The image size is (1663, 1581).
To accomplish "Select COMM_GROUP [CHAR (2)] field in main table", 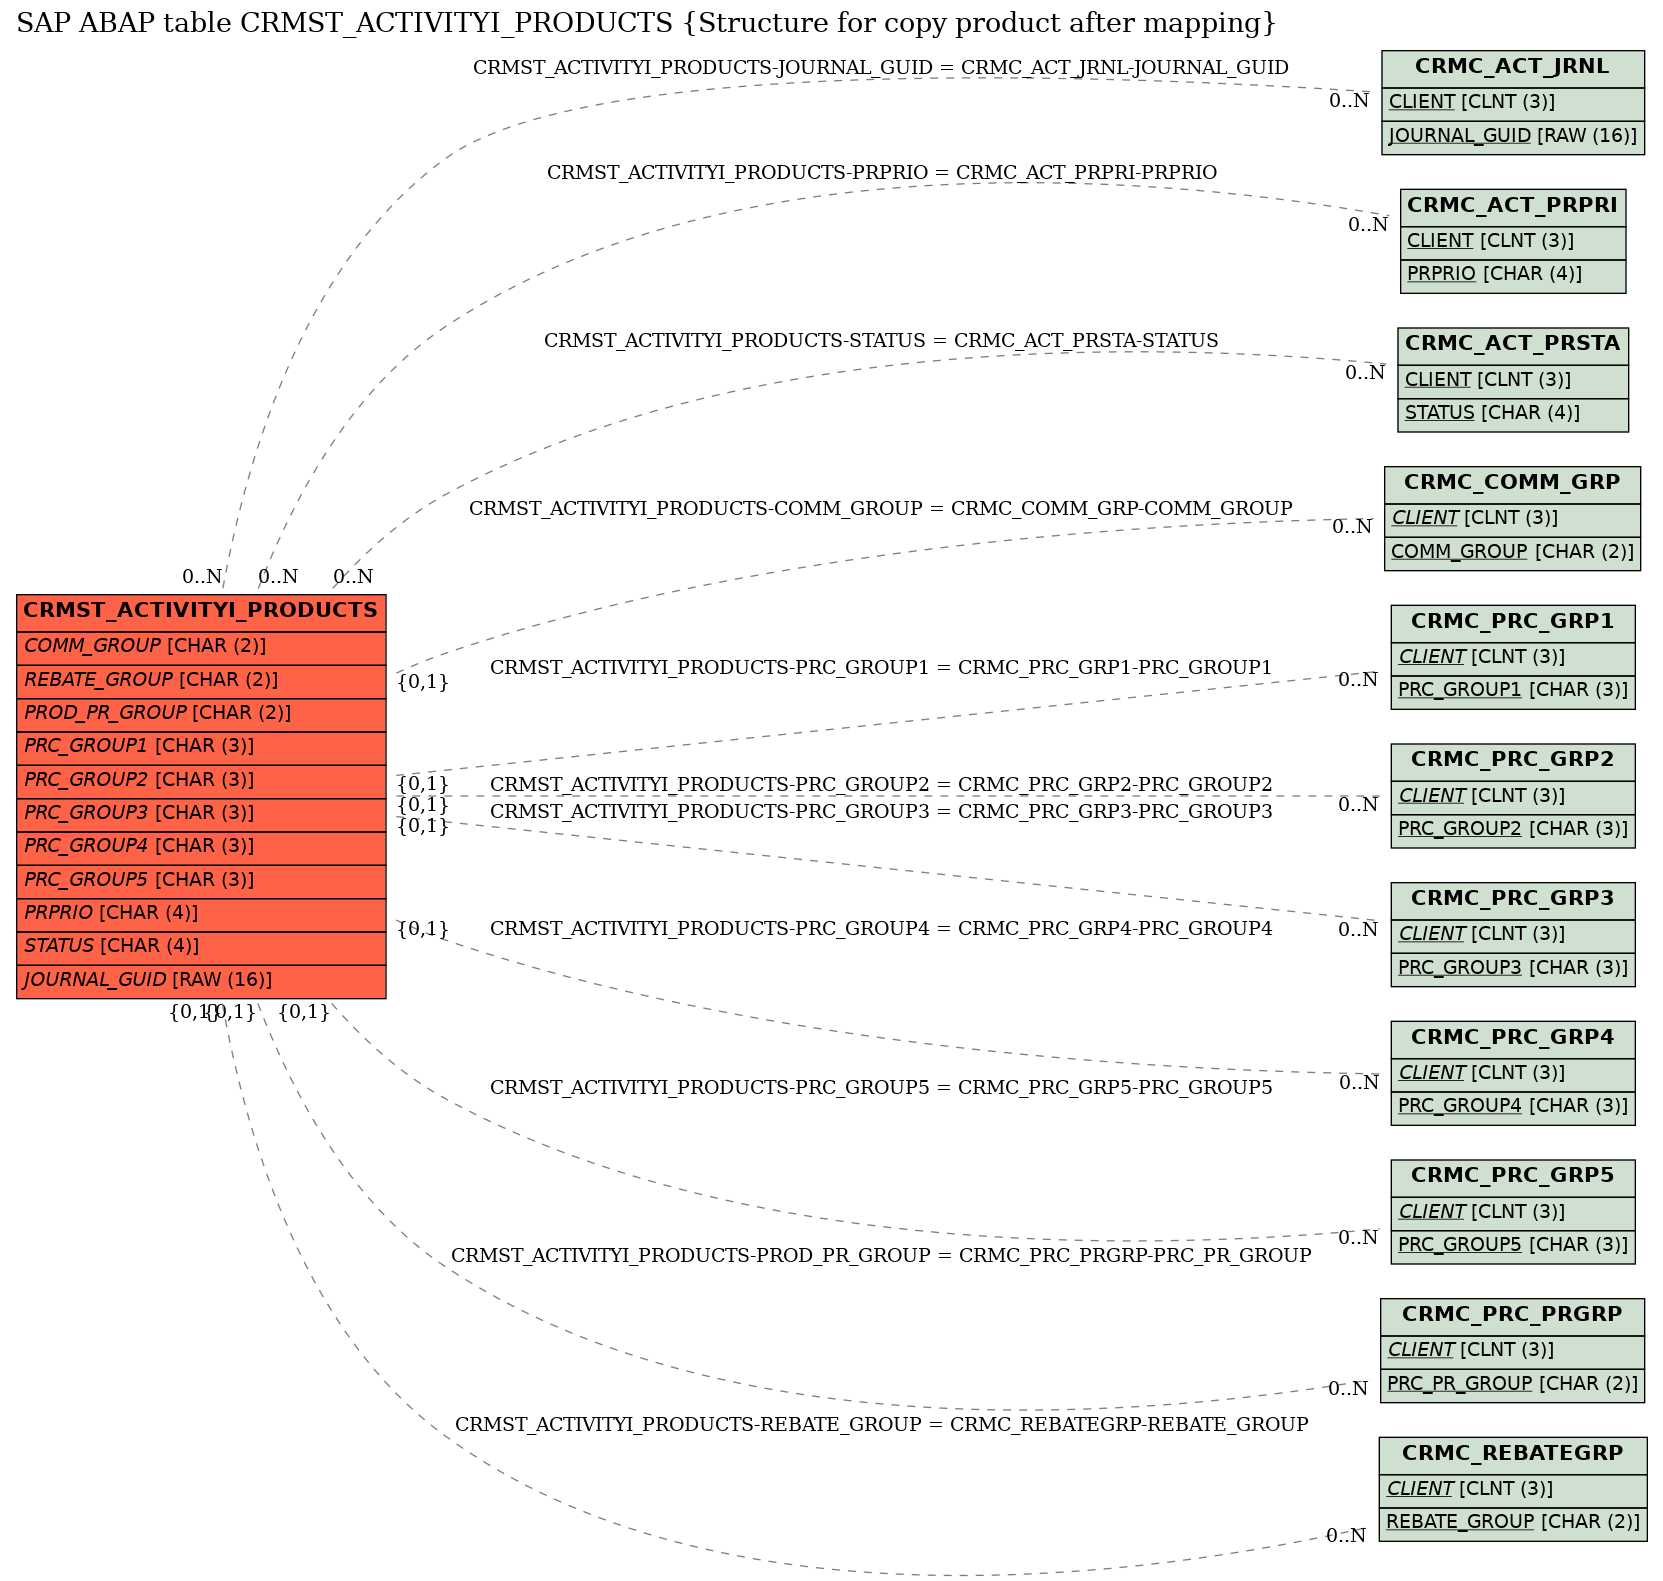I will tap(201, 647).
